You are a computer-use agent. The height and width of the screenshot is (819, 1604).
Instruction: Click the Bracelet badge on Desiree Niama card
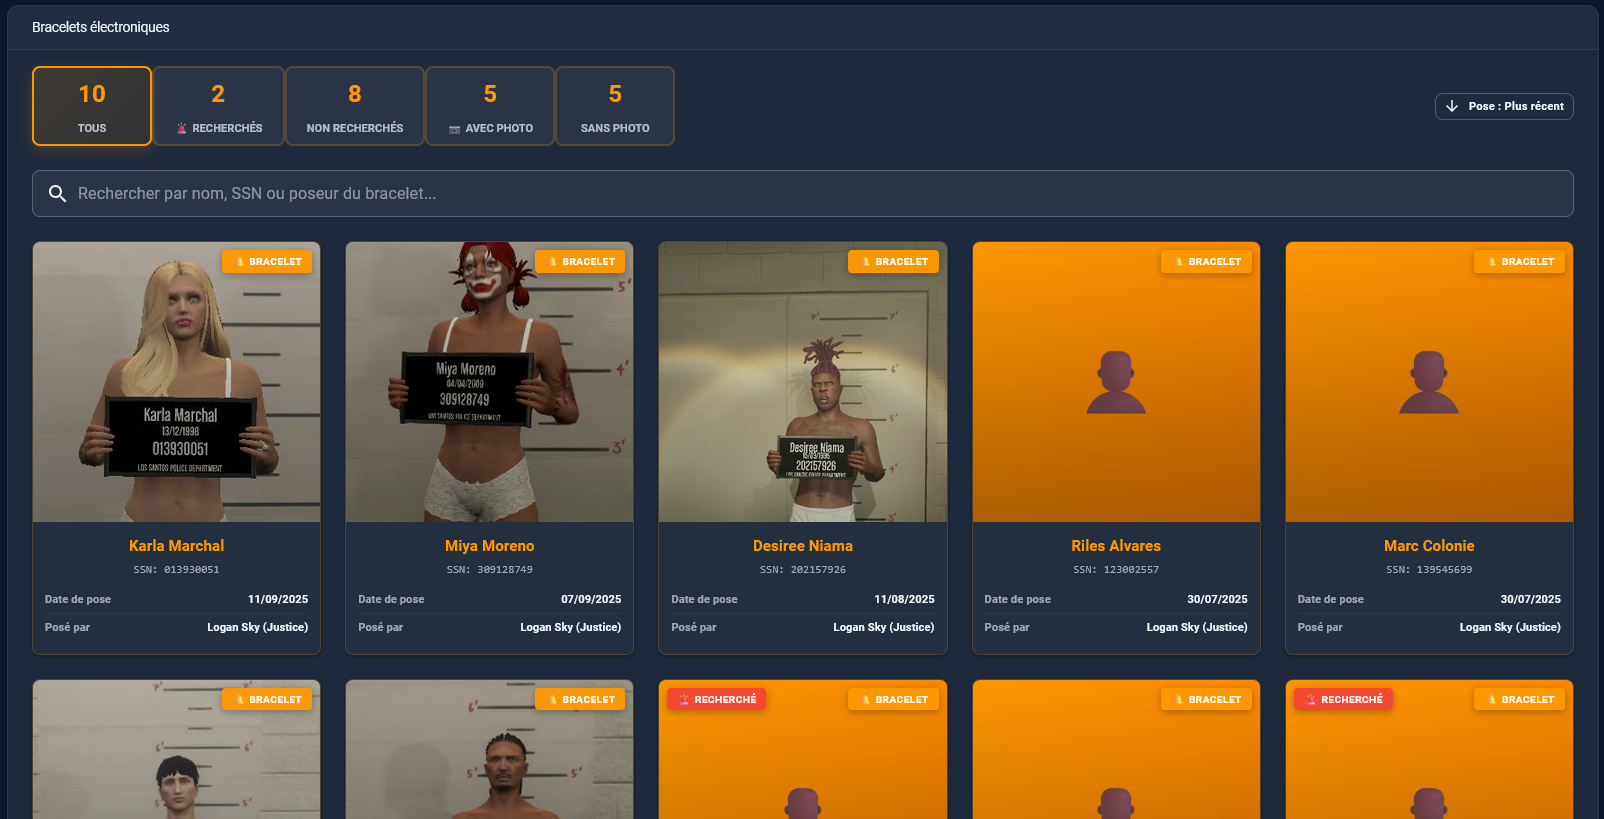click(893, 262)
